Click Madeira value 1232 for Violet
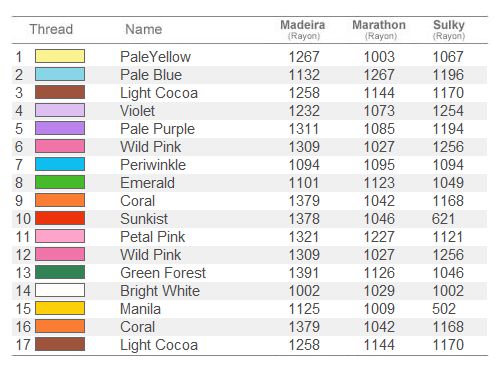The image size is (500, 366). click(304, 111)
